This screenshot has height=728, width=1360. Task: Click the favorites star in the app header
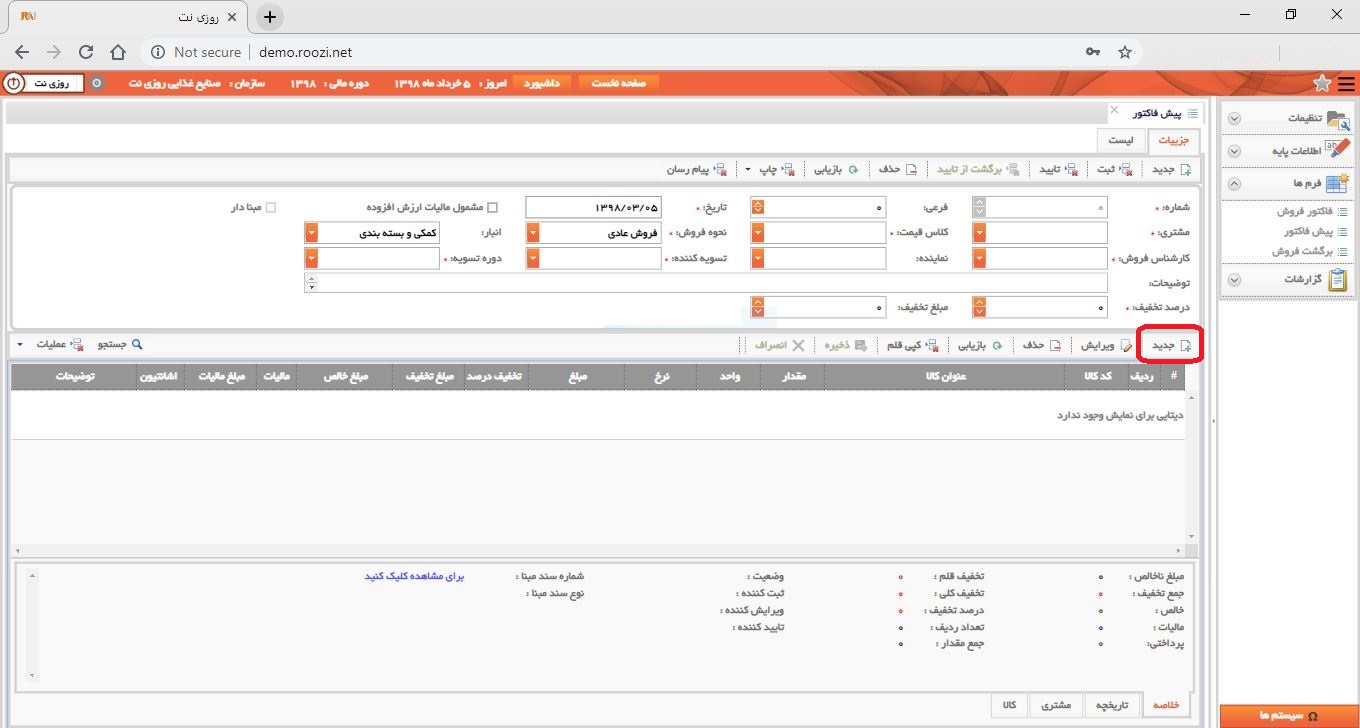click(x=1322, y=83)
